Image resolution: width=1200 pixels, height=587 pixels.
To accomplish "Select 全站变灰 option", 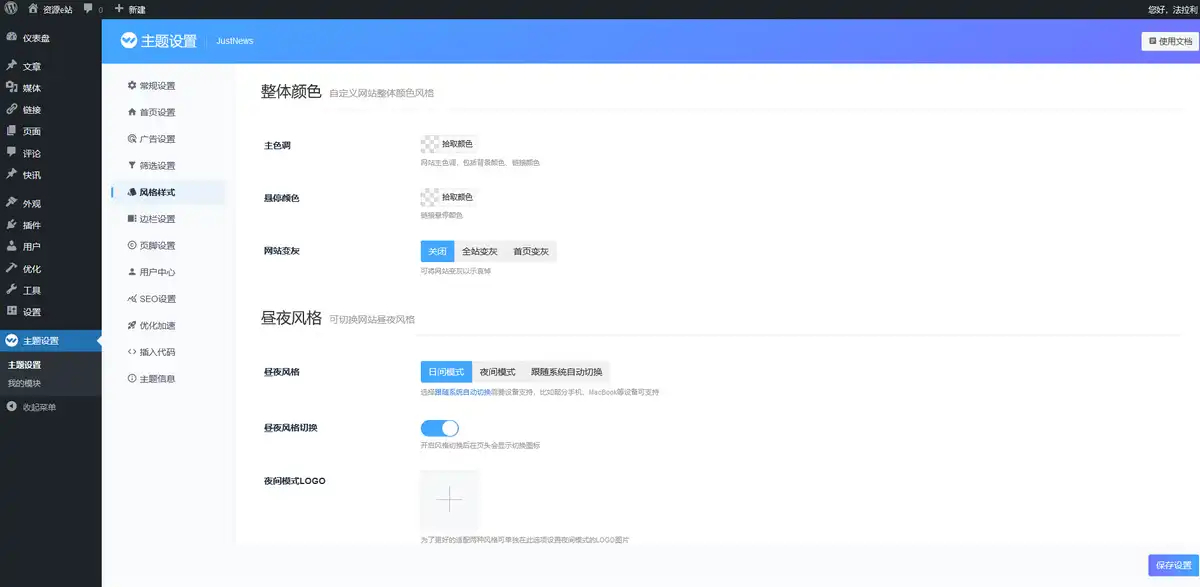I will [479, 251].
